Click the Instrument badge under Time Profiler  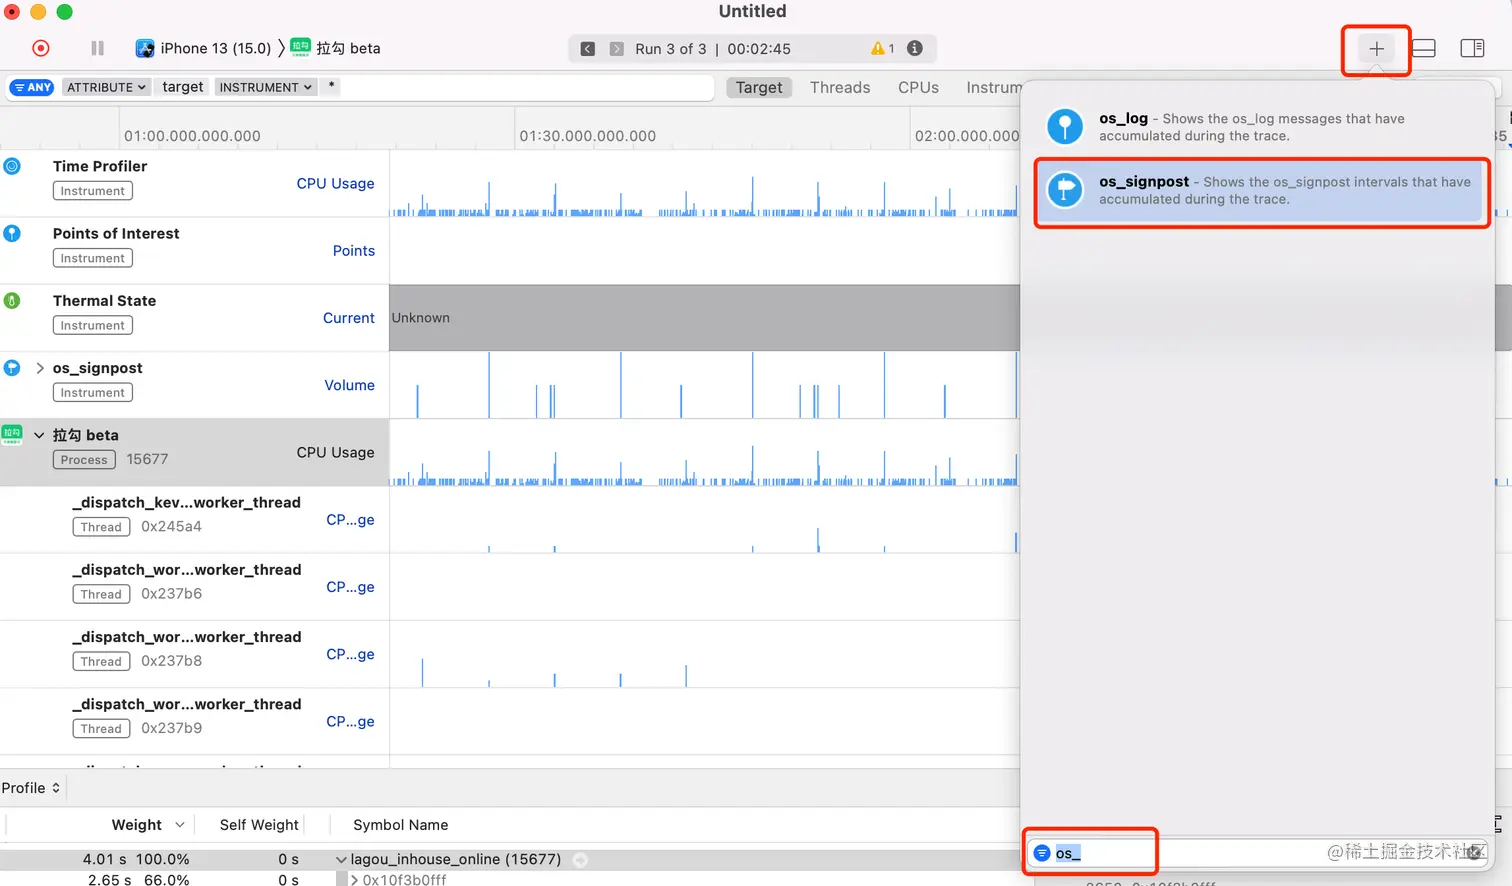click(x=93, y=191)
